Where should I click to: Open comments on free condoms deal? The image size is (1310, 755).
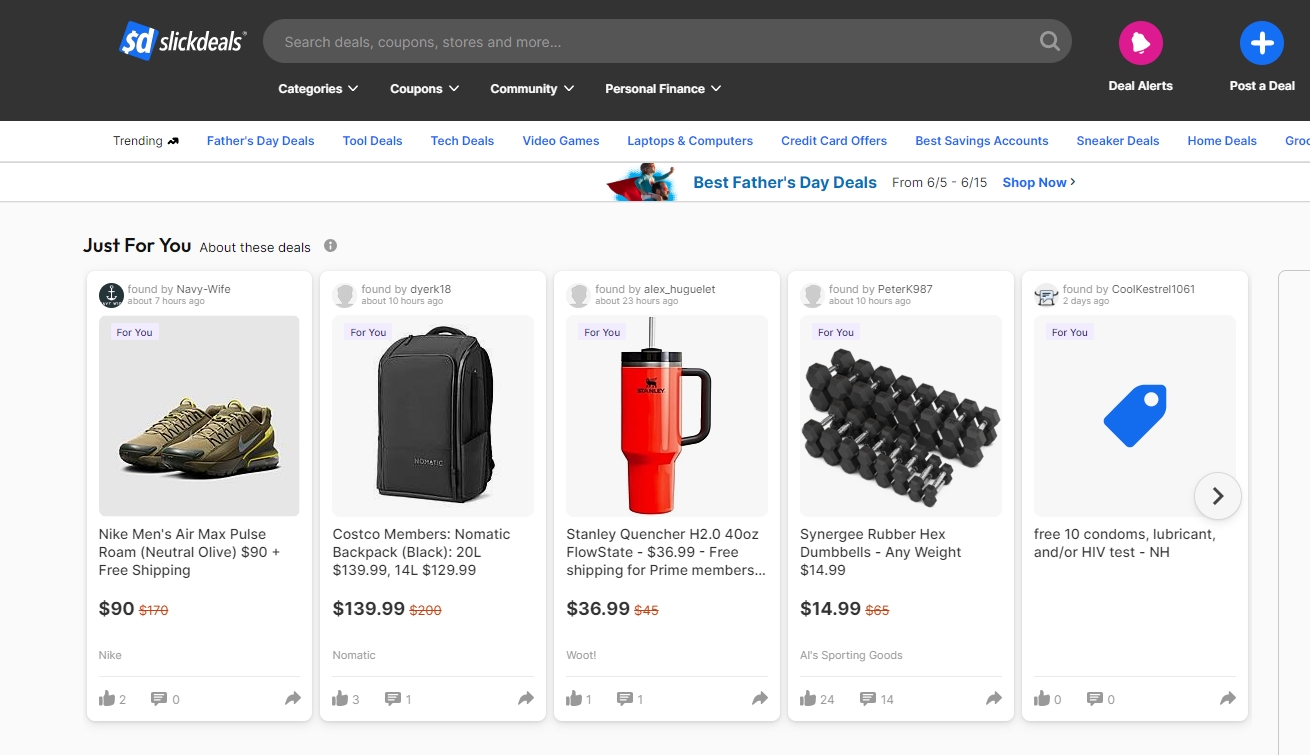point(1094,699)
